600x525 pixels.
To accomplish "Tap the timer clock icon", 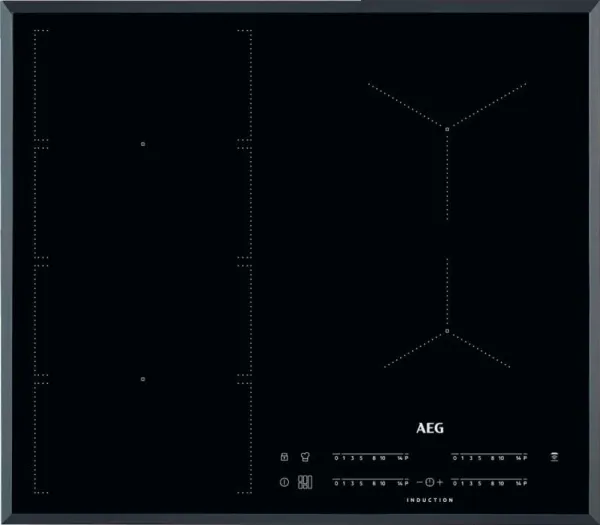I will [x=430, y=483].
